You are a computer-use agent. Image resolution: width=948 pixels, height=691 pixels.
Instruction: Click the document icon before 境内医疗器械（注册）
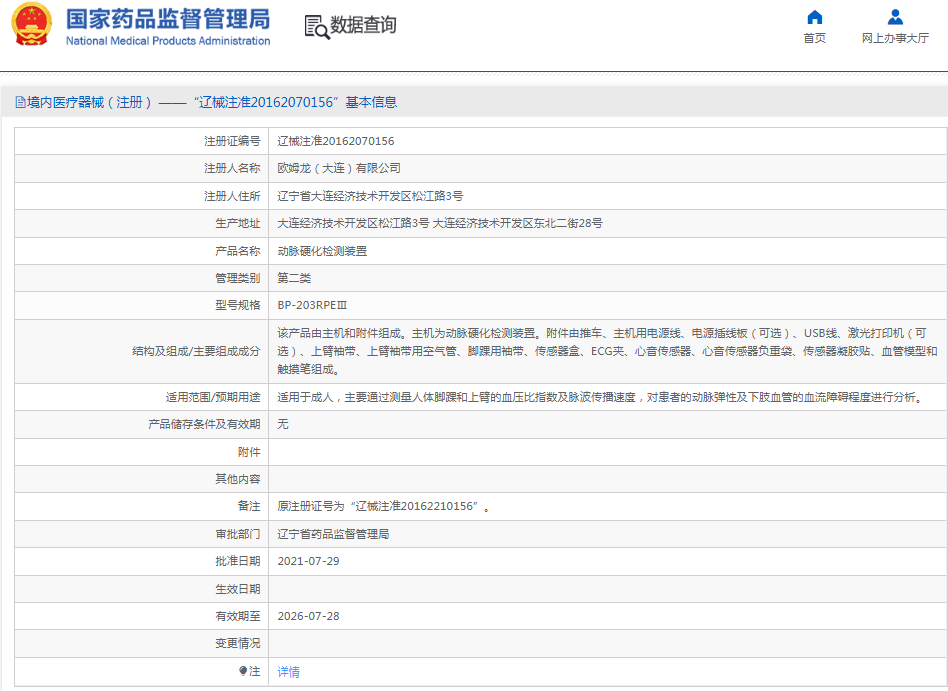pyautogui.click(x=22, y=102)
